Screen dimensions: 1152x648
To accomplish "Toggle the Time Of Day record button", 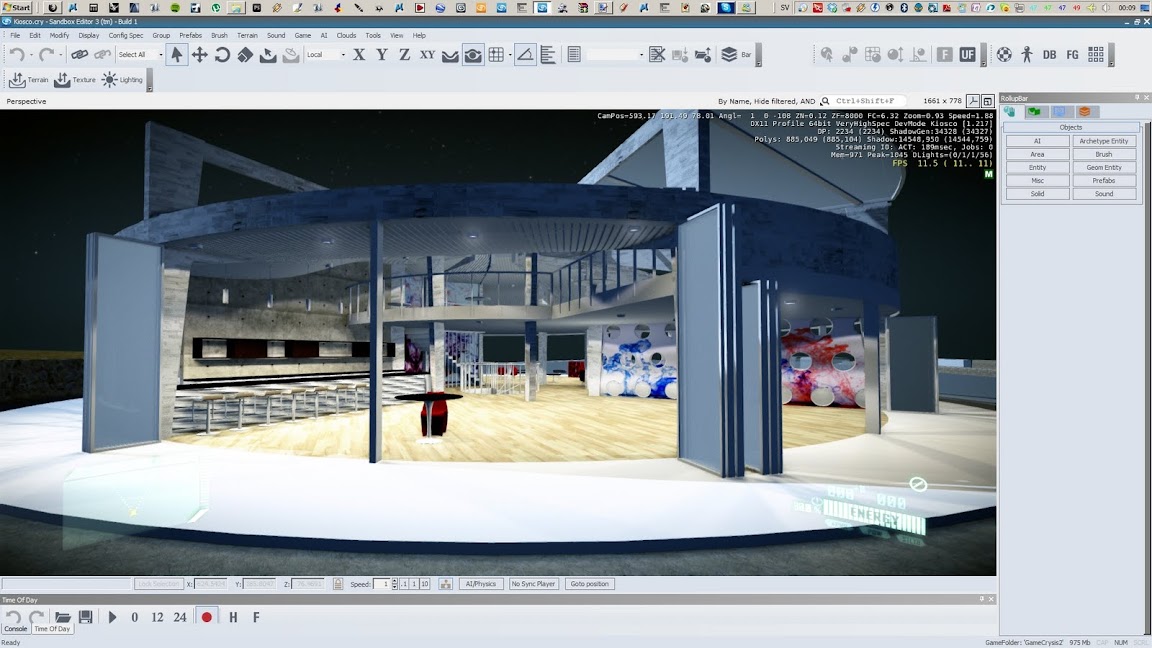I will [x=207, y=617].
